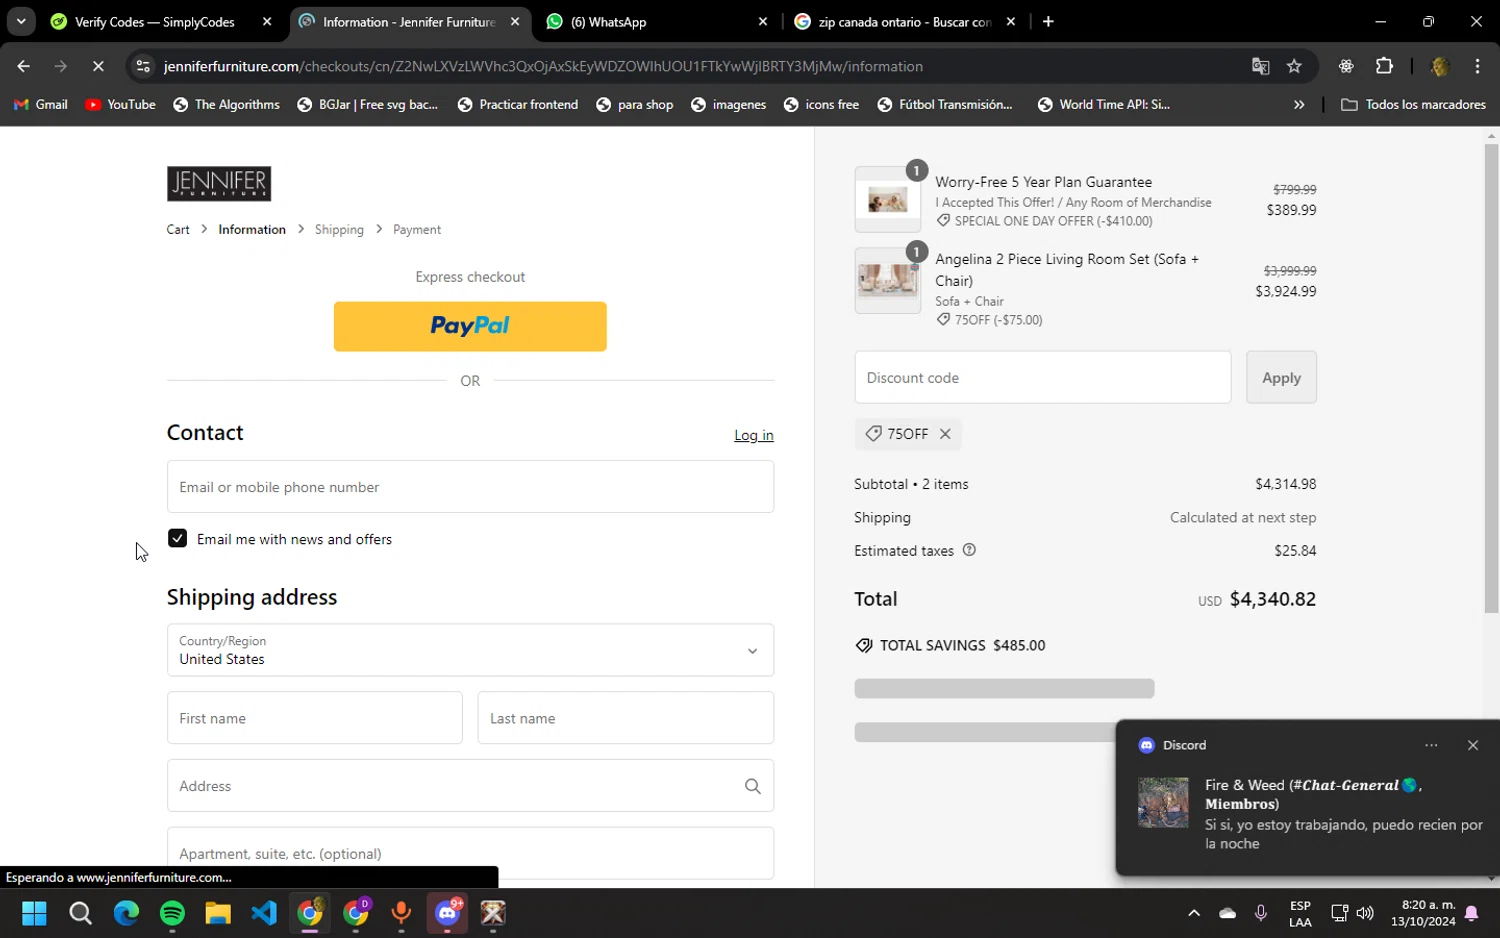Close the Discord notification
This screenshot has height=938, width=1500.
pos(1473,745)
